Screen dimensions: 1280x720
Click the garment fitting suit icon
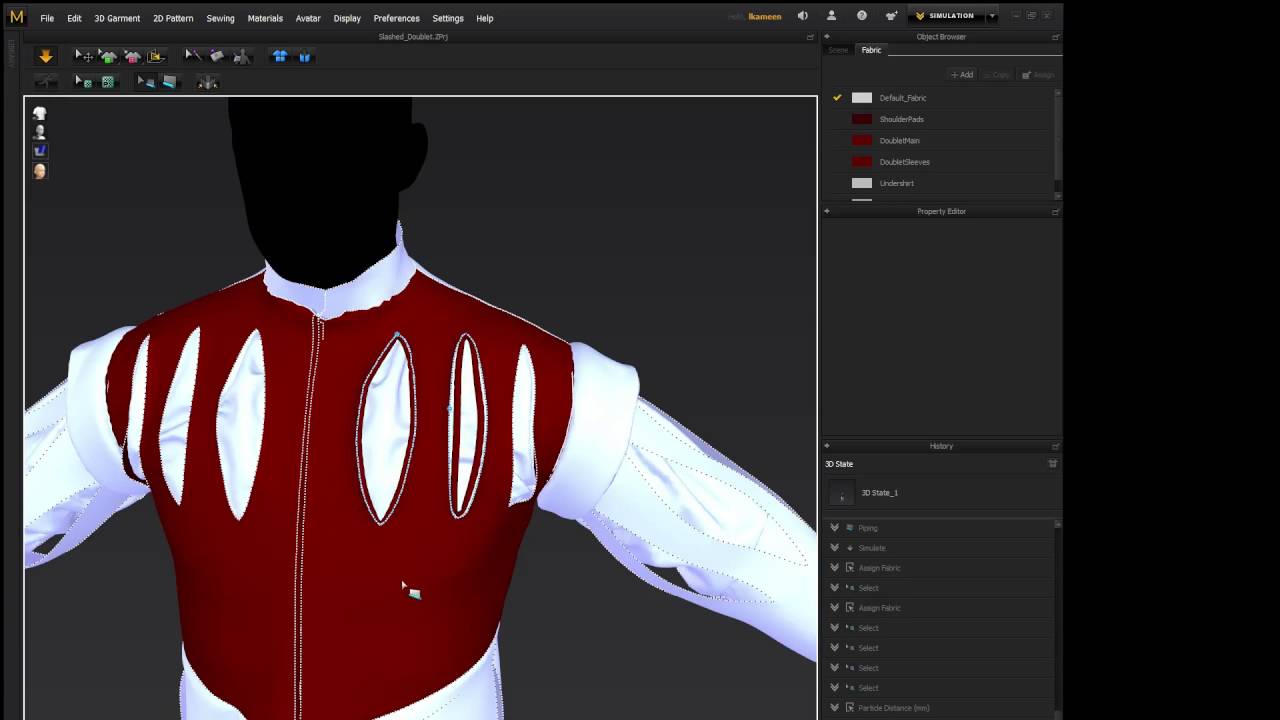click(x=208, y=82)
